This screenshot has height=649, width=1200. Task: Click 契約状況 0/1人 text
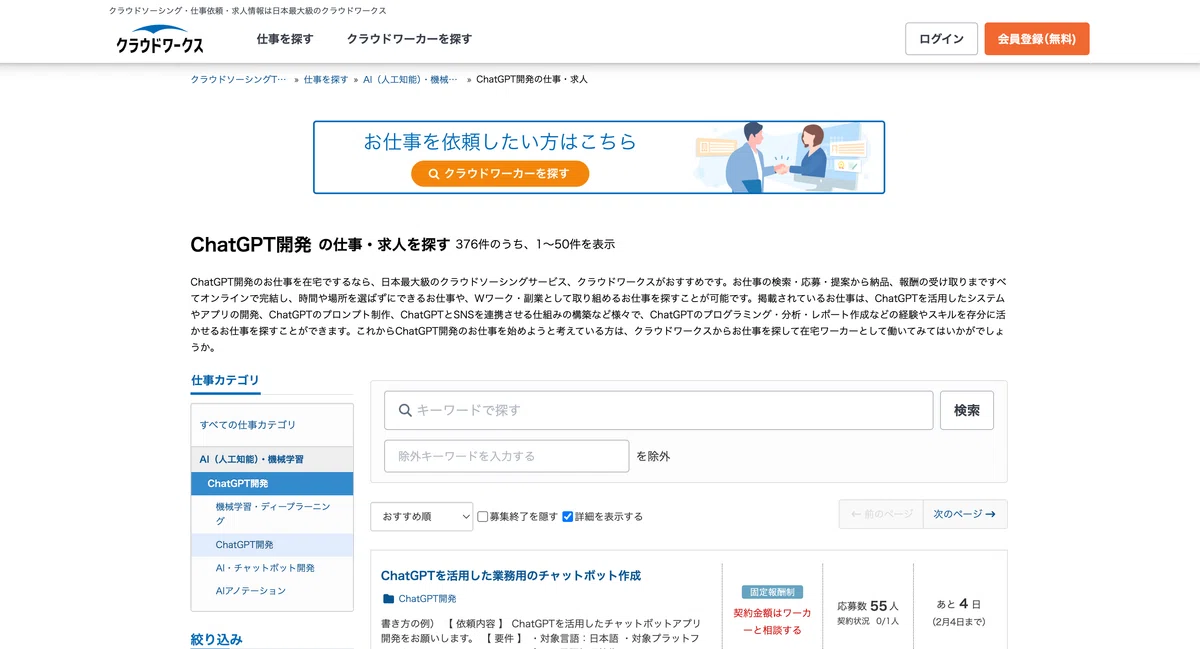pyautogui.click(x=868, y=621)
